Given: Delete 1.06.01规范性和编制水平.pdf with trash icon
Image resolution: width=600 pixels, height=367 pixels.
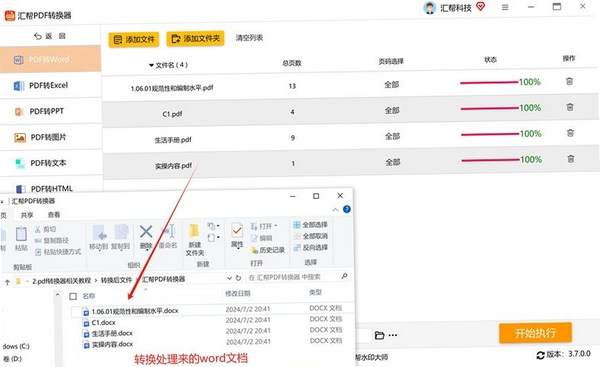Looking at the screenshot, I should click(x=569, y=81).
